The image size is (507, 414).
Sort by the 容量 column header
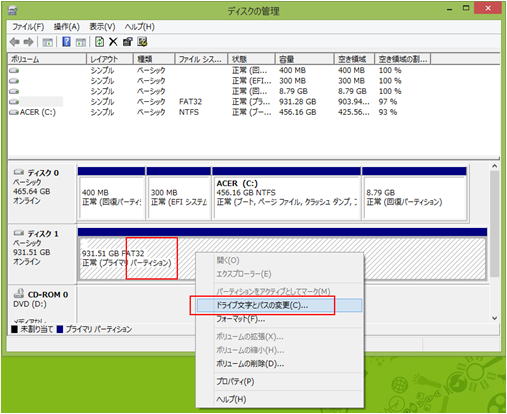[x=305, y=59]
